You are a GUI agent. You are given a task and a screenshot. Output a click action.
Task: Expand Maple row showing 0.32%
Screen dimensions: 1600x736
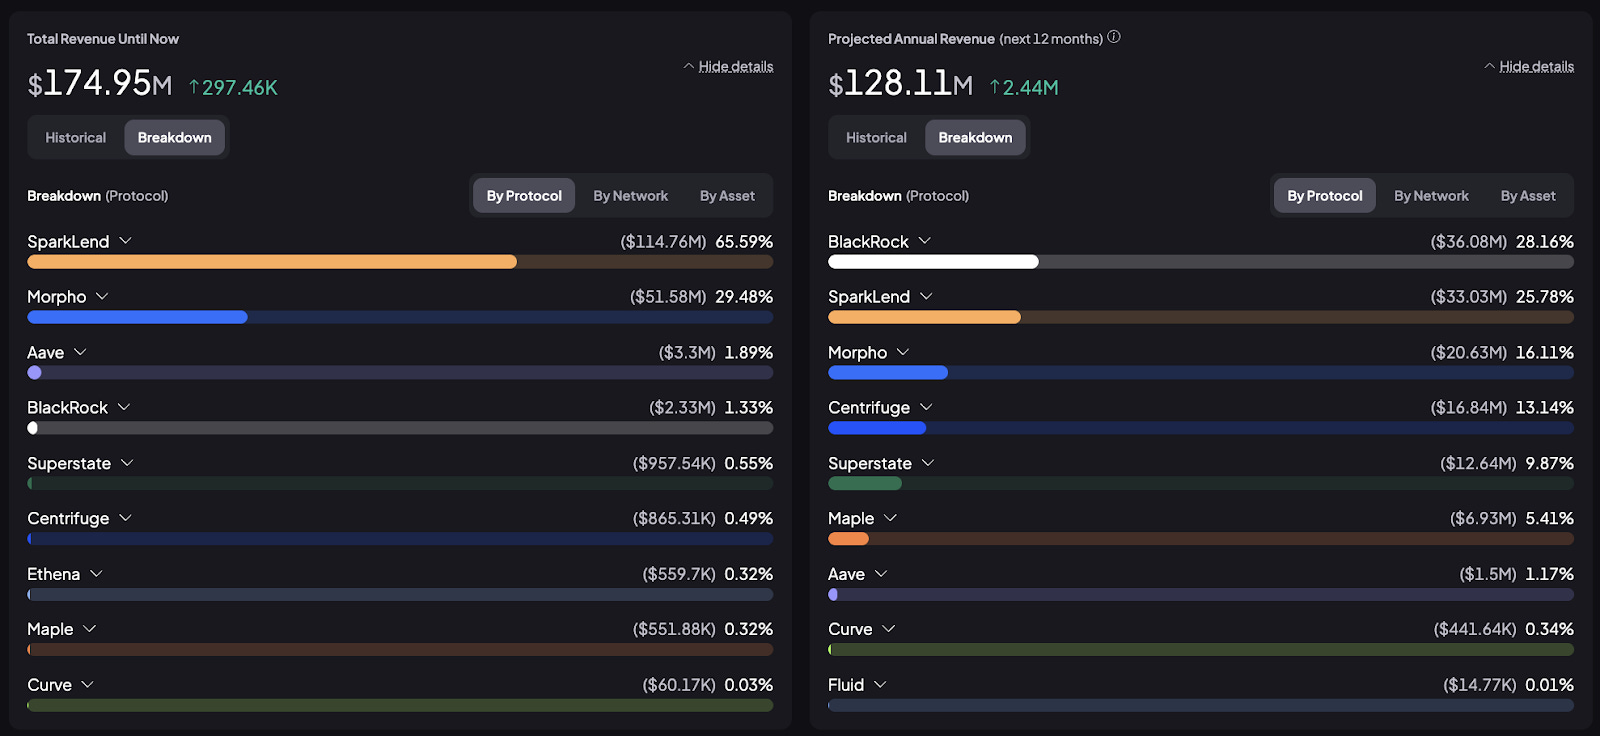[90, 629]
